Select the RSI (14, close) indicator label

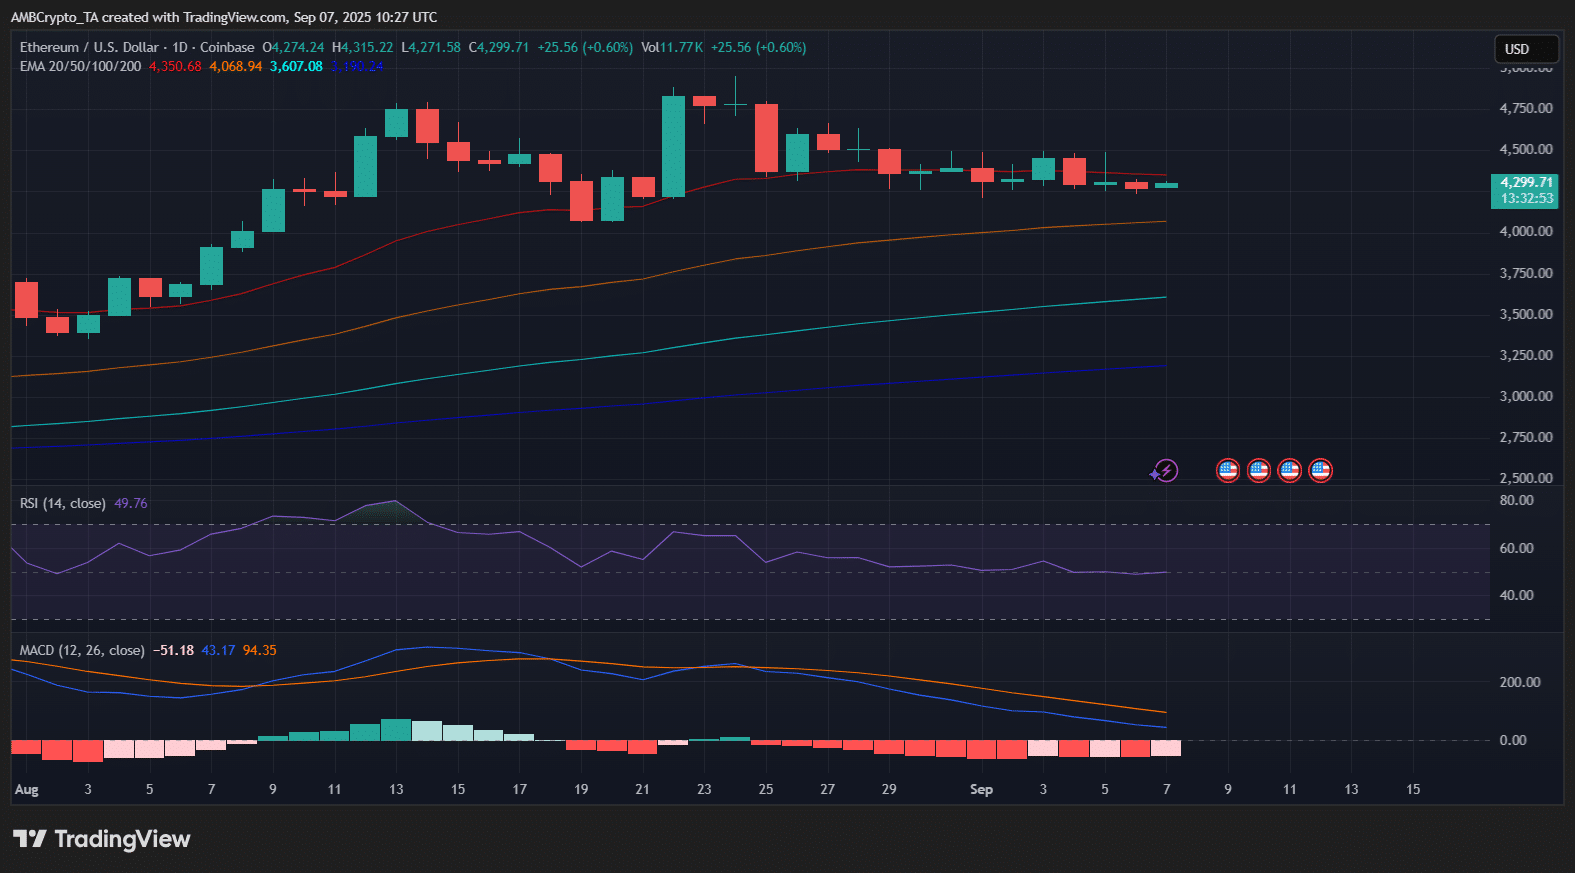(62, 503)
